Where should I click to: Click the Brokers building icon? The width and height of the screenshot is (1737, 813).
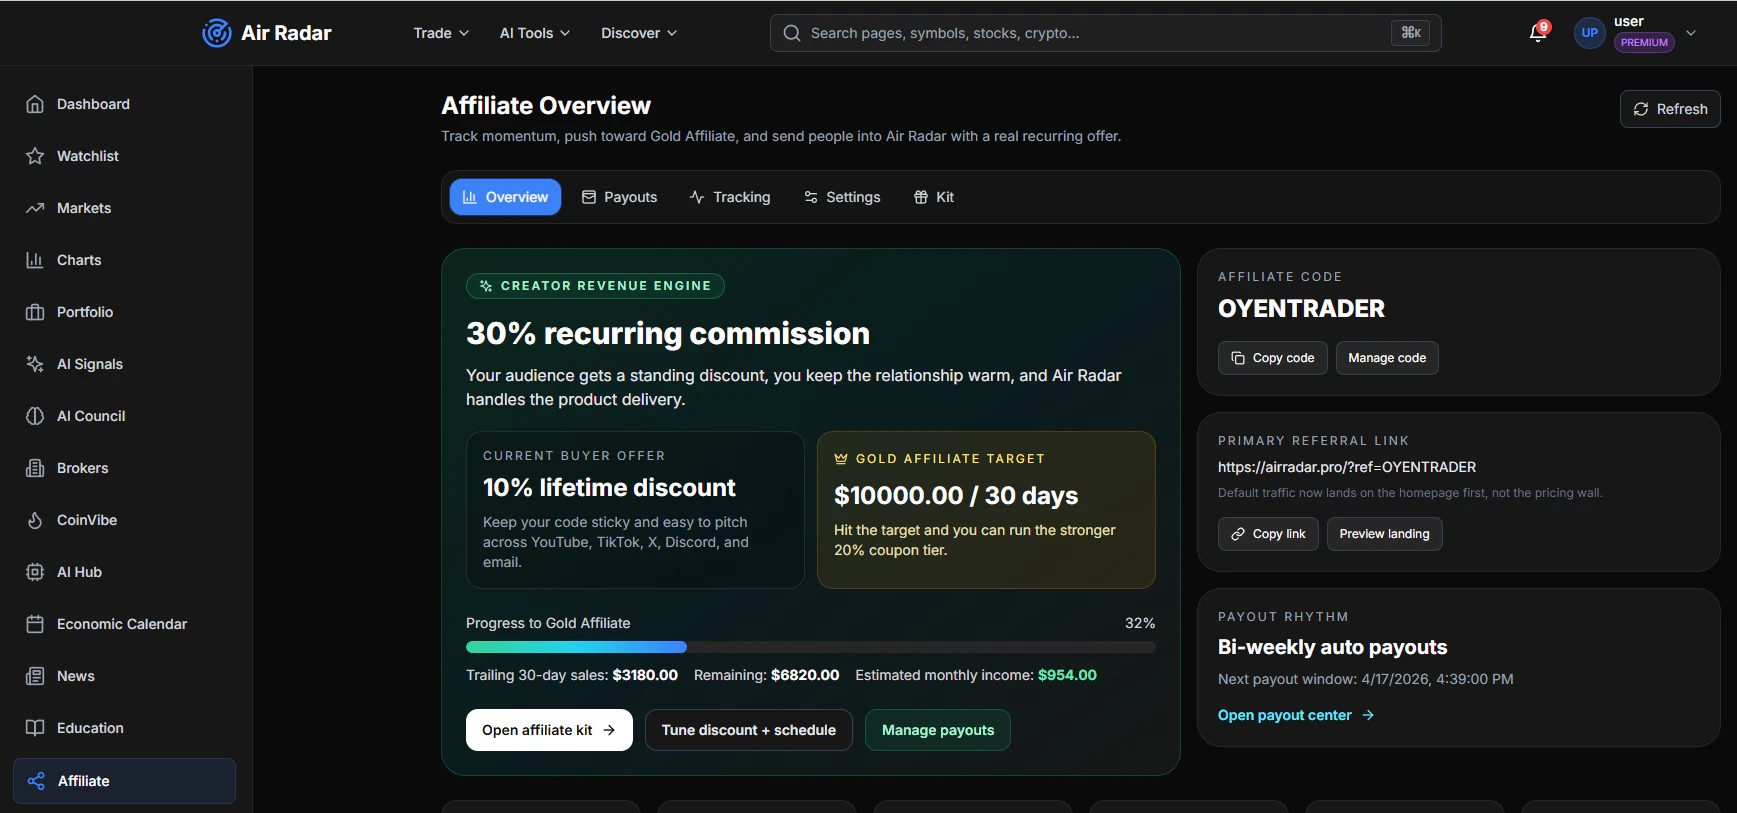coord(35,468)
